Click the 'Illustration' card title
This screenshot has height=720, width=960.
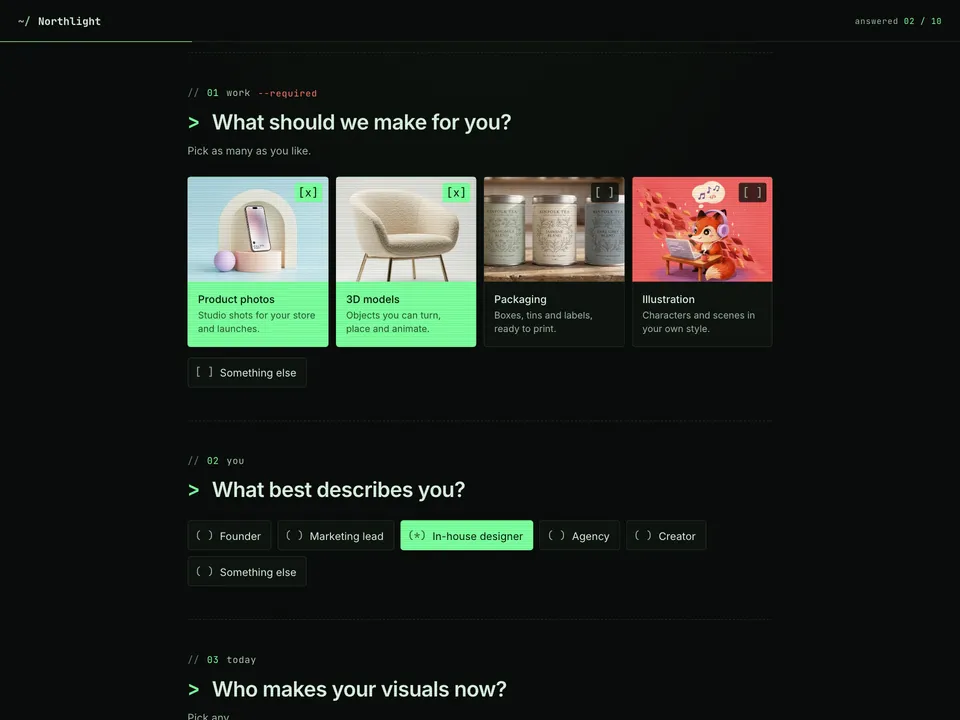pos(669,299)
